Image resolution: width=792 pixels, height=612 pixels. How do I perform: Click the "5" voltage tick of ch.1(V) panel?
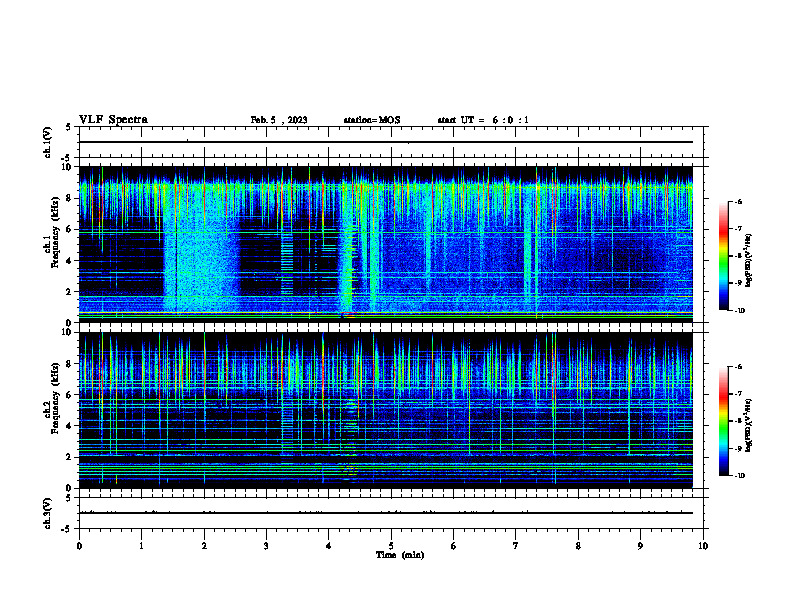point(68,127)
